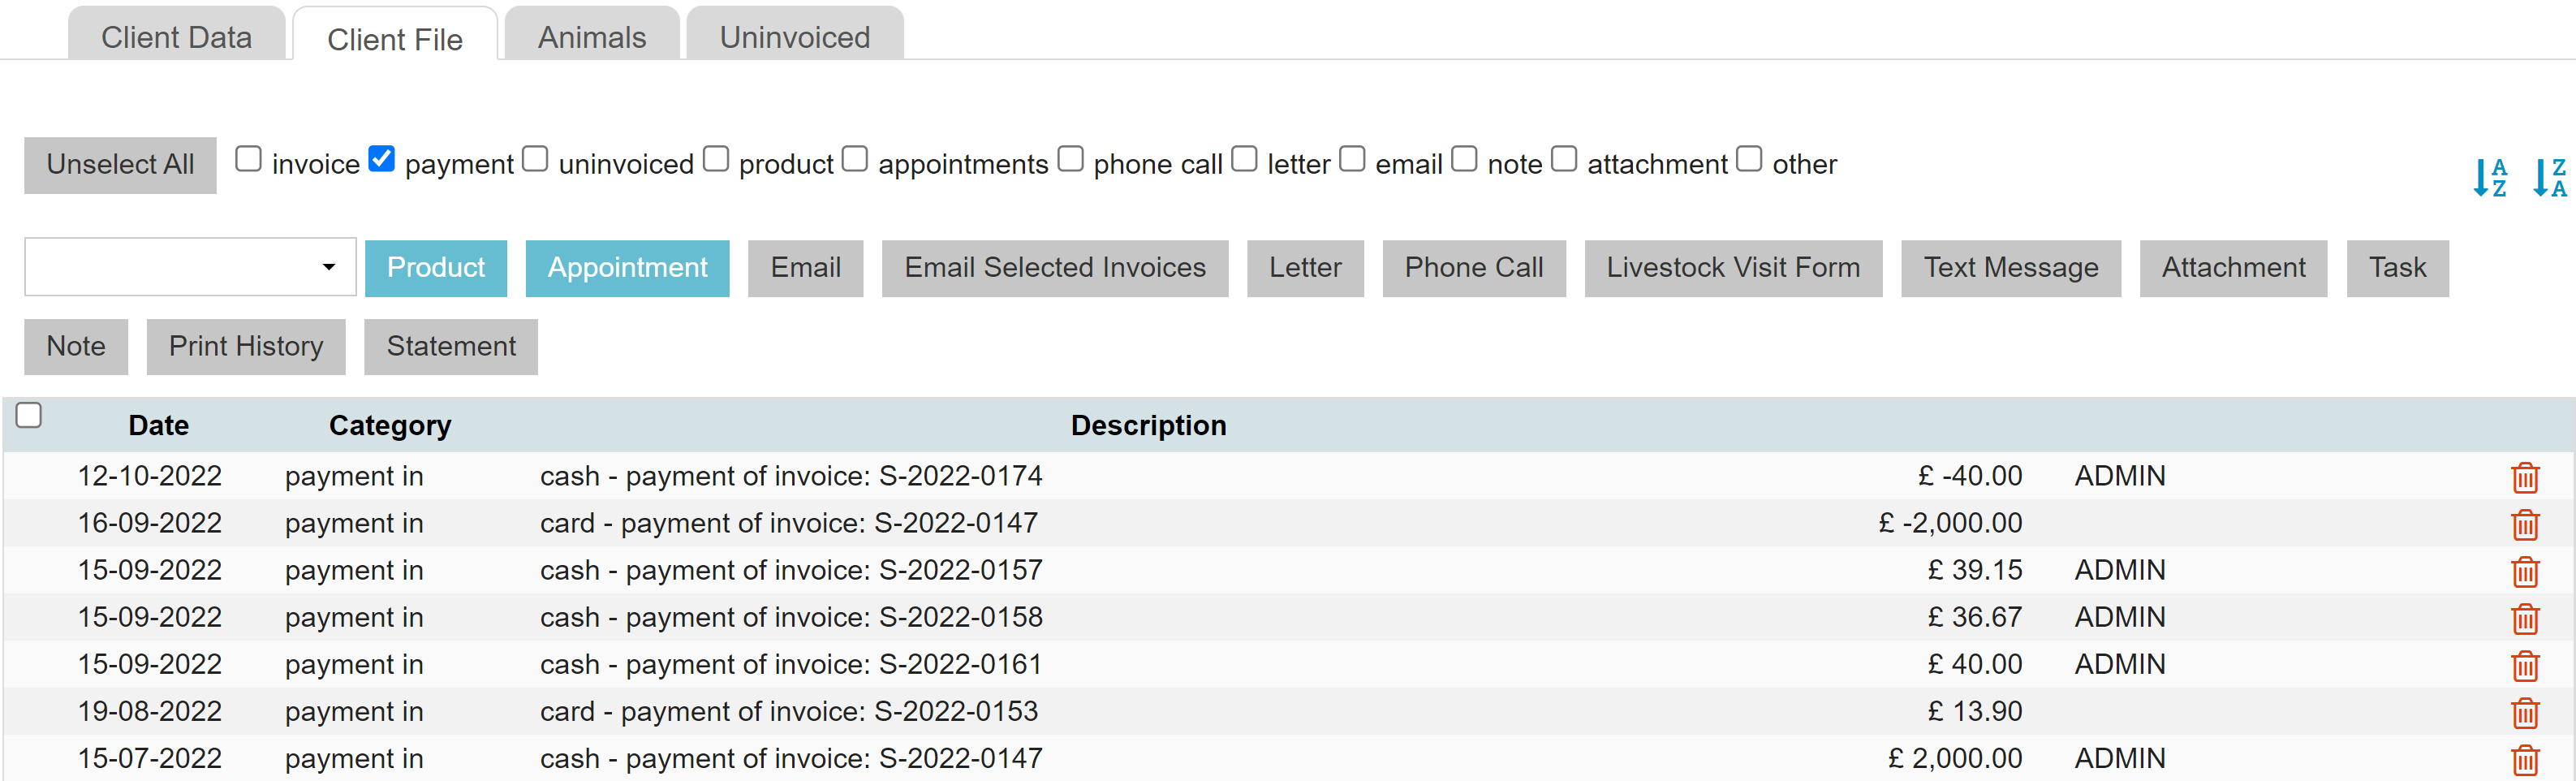Image resolution: width=2576 pixels, height=781 pixels.
Task: Create a Livestock Visit Form
Action: (x=1733, y=267)
